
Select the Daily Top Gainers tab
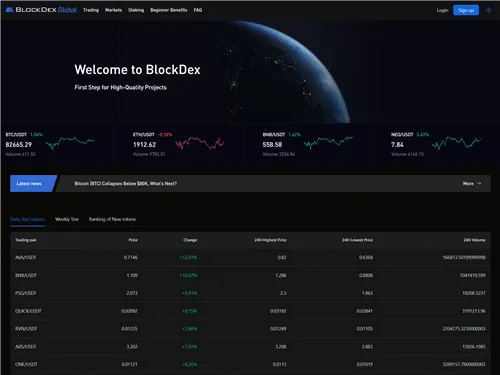pos(27,219)
